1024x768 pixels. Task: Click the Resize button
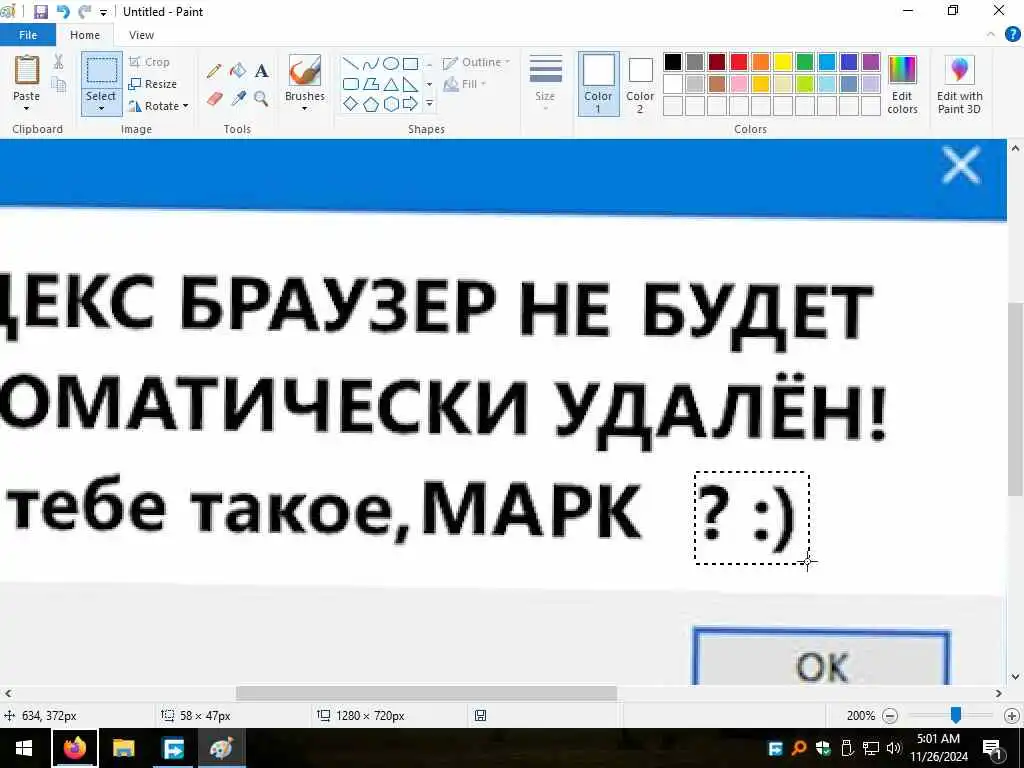click(x=153, y=84)
